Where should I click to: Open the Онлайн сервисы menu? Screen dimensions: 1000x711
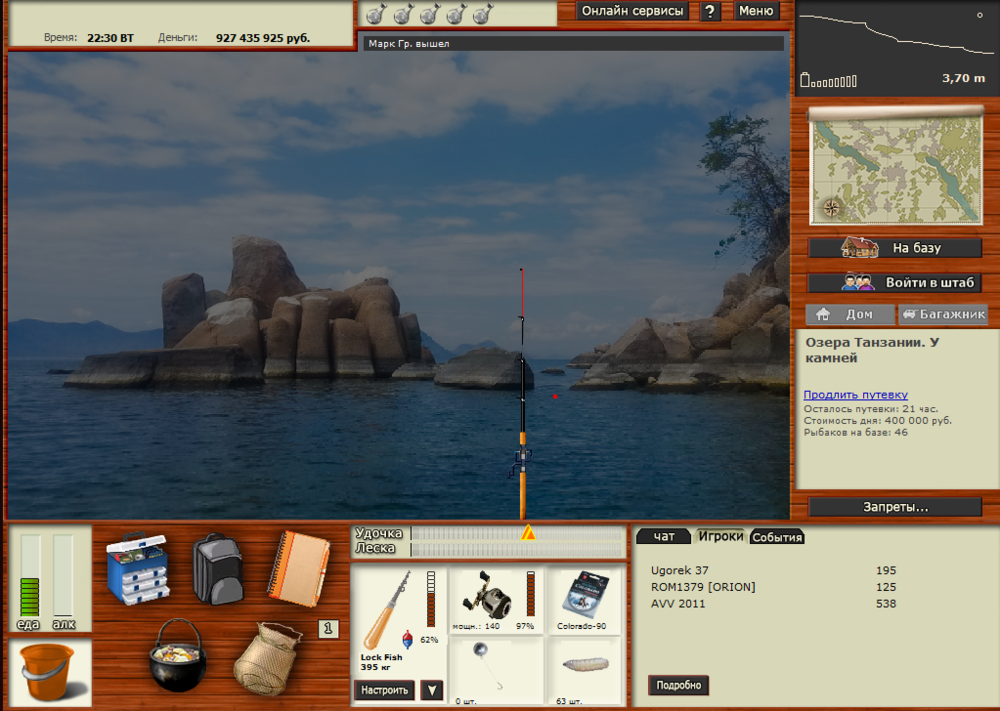(x=633, y=11)
